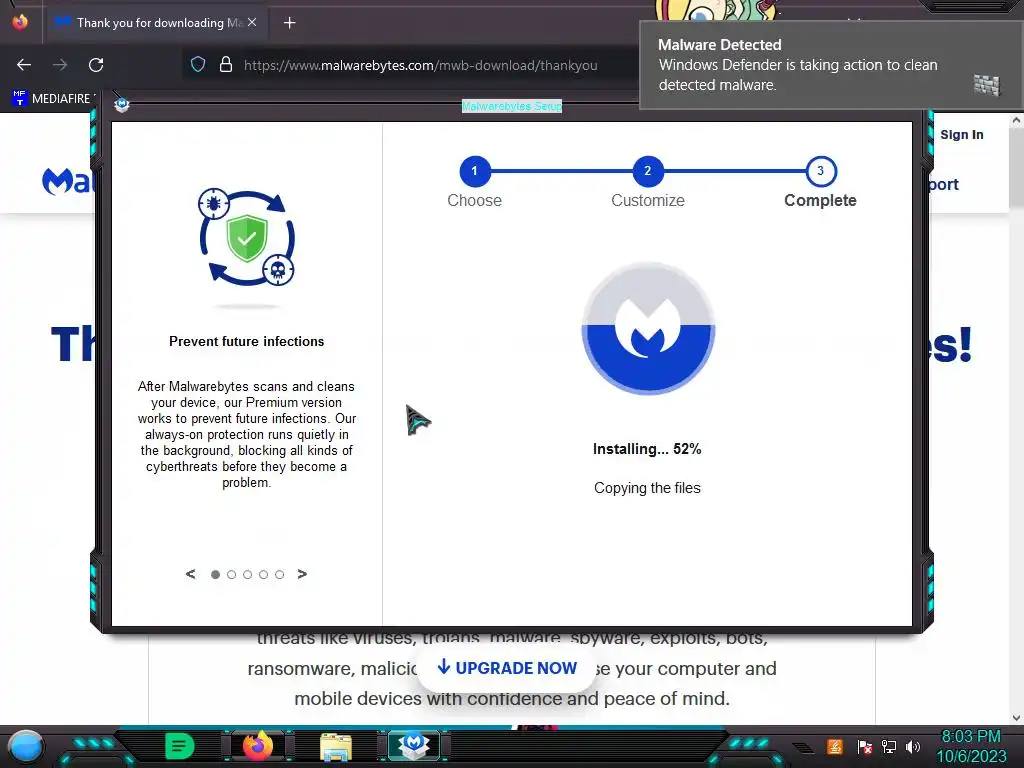Open tracking protection shield icon
Screen dimensions: 1024x768
click(x=198, y=64)
